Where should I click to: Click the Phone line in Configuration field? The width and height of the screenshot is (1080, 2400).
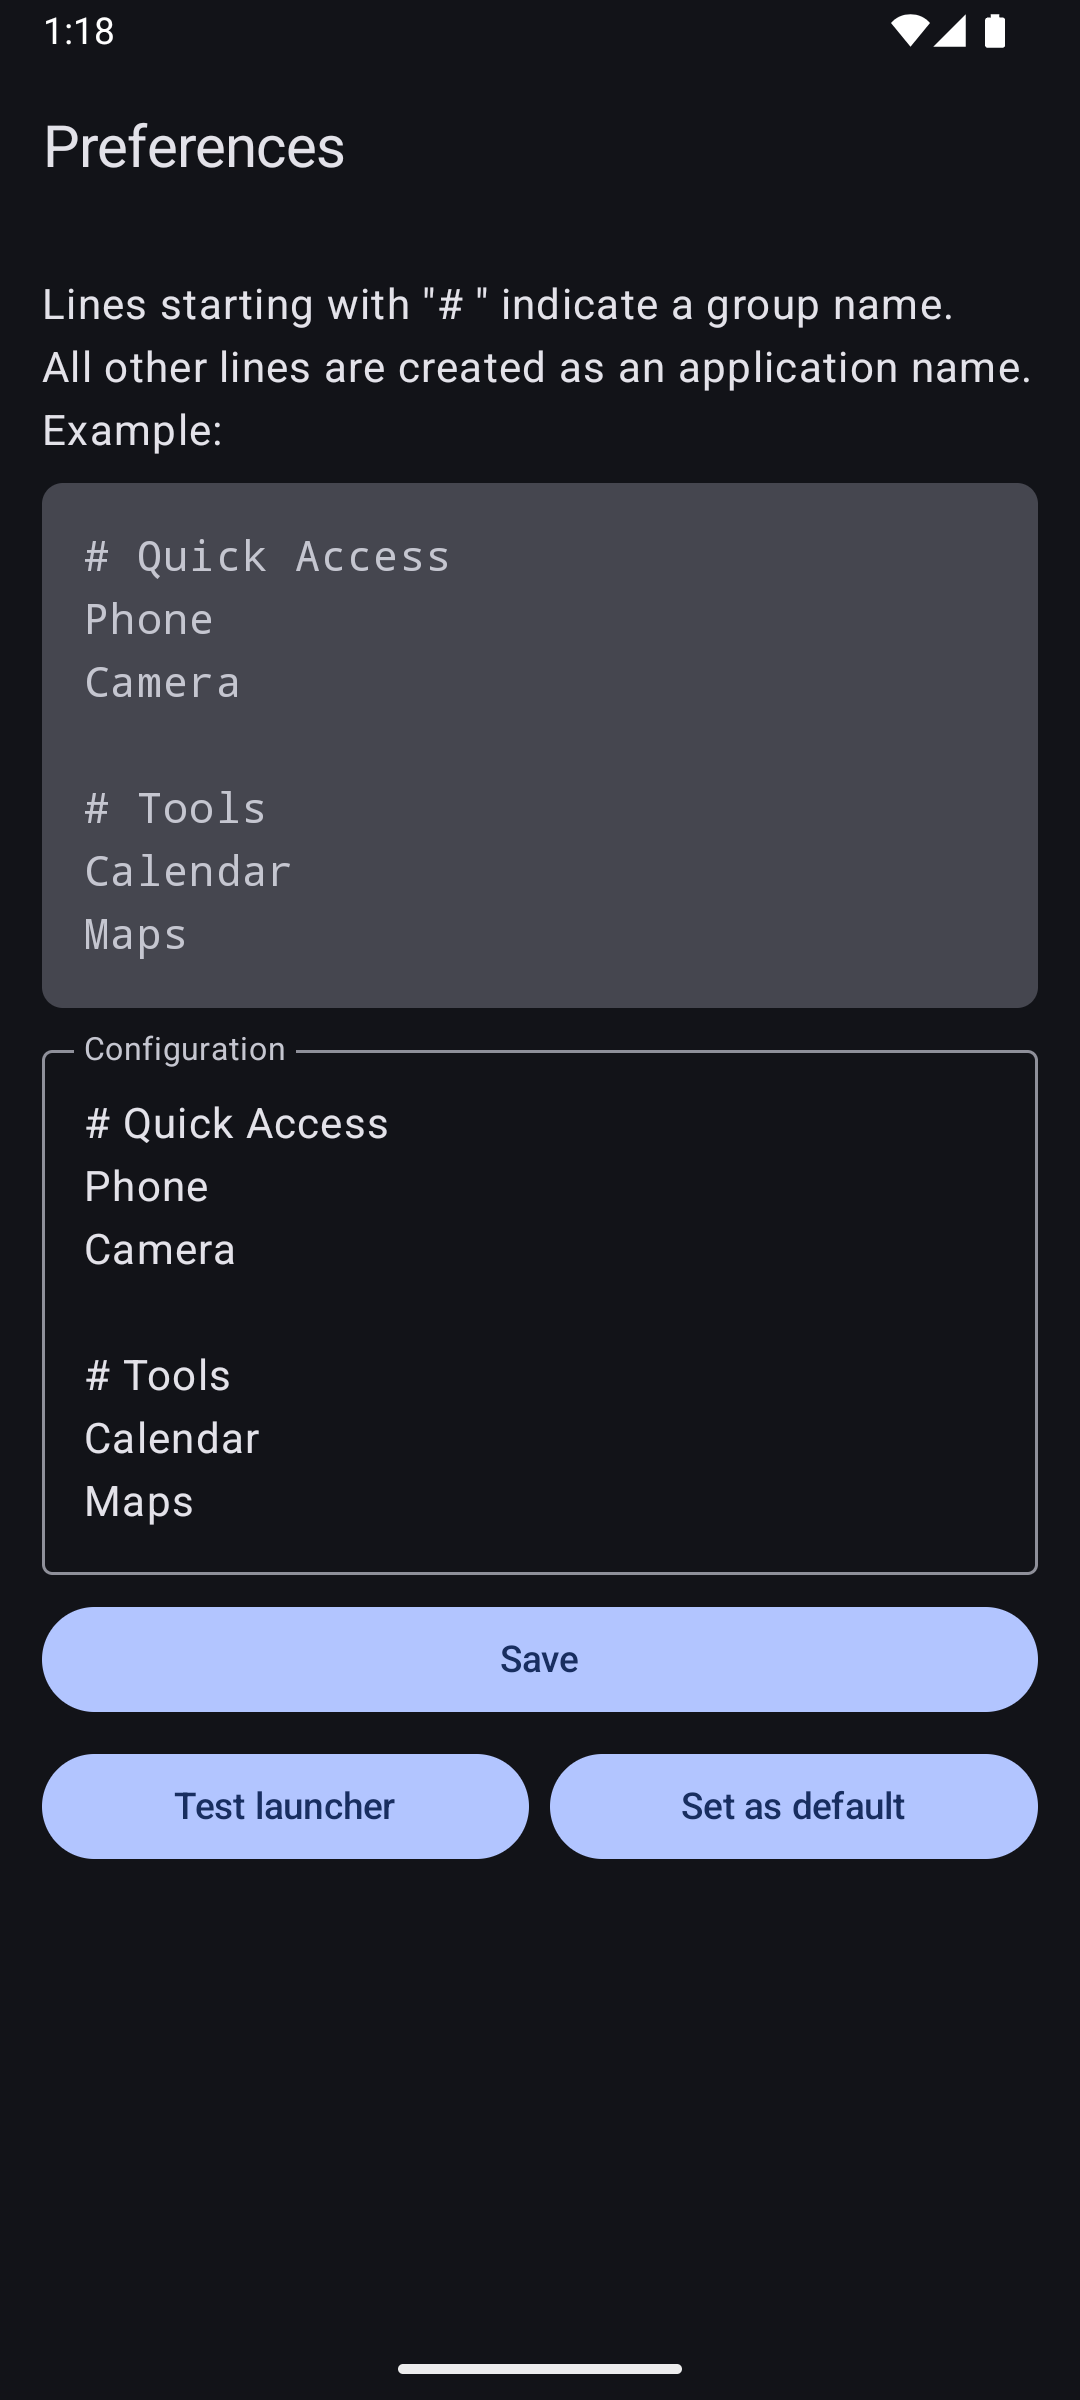[x=147, y=1187]
